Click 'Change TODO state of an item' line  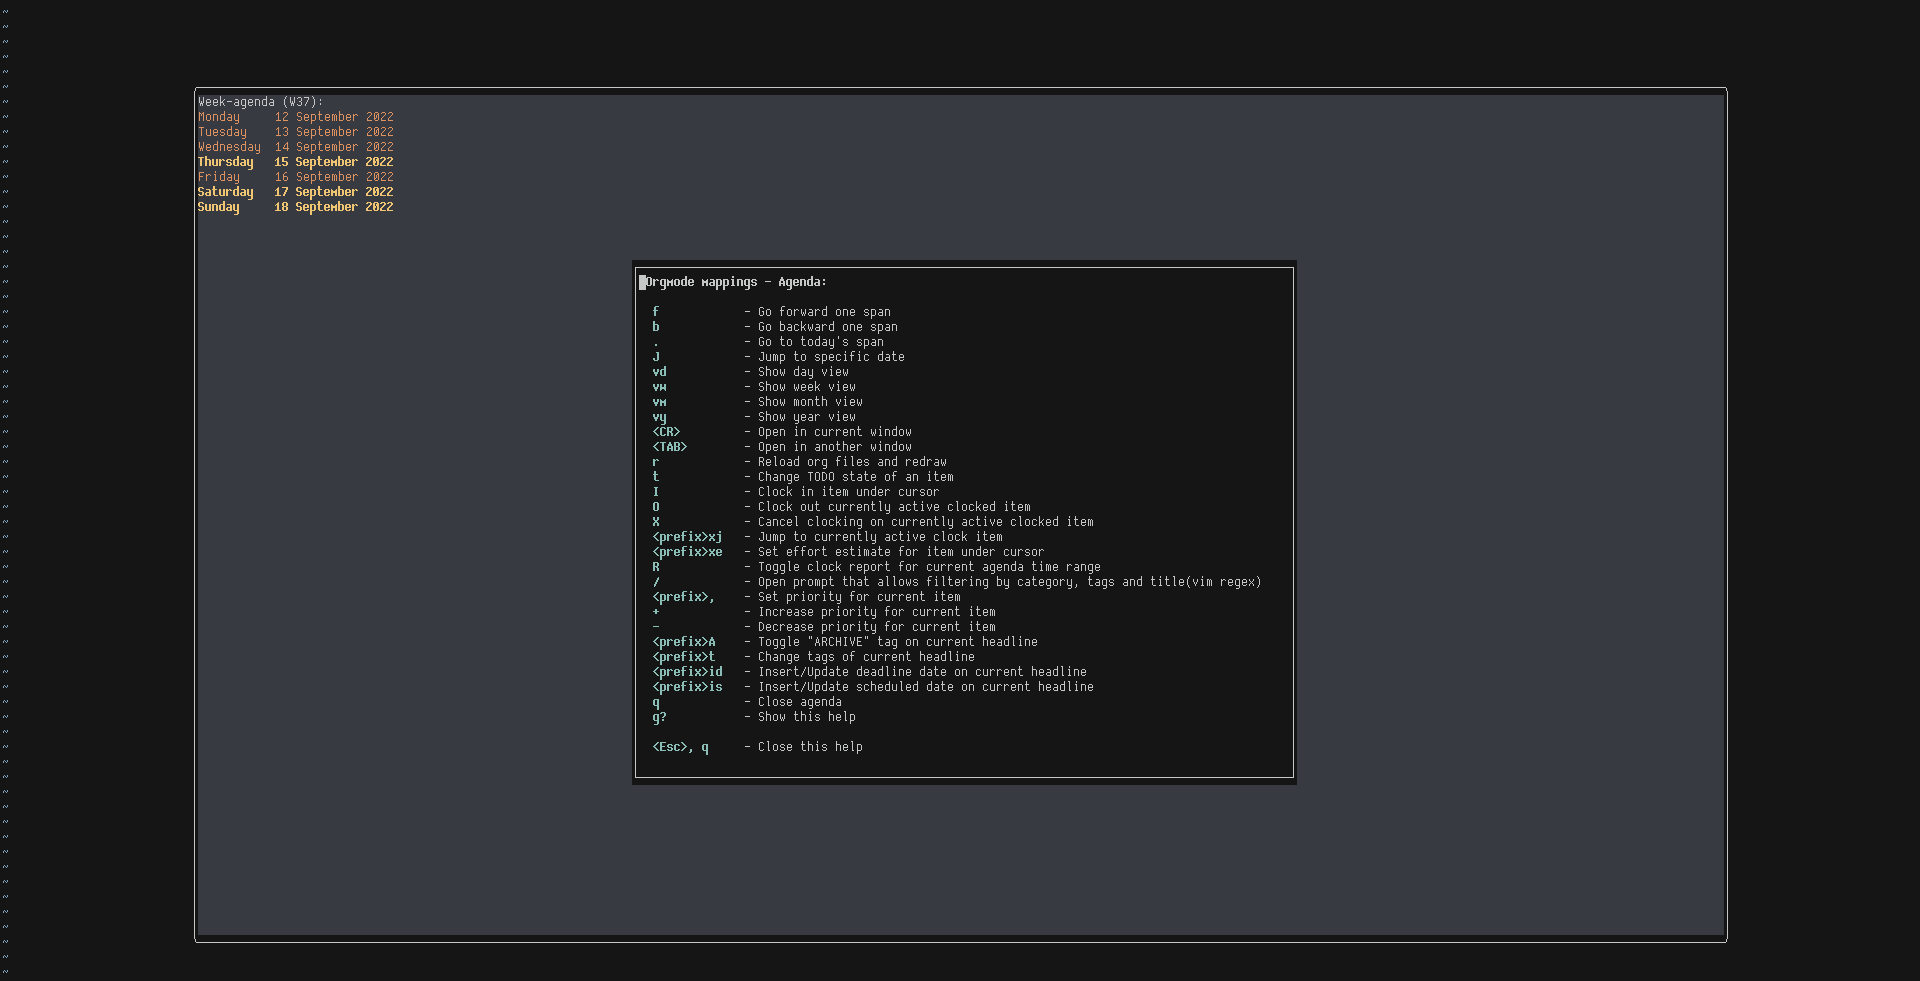pos(803,477)
